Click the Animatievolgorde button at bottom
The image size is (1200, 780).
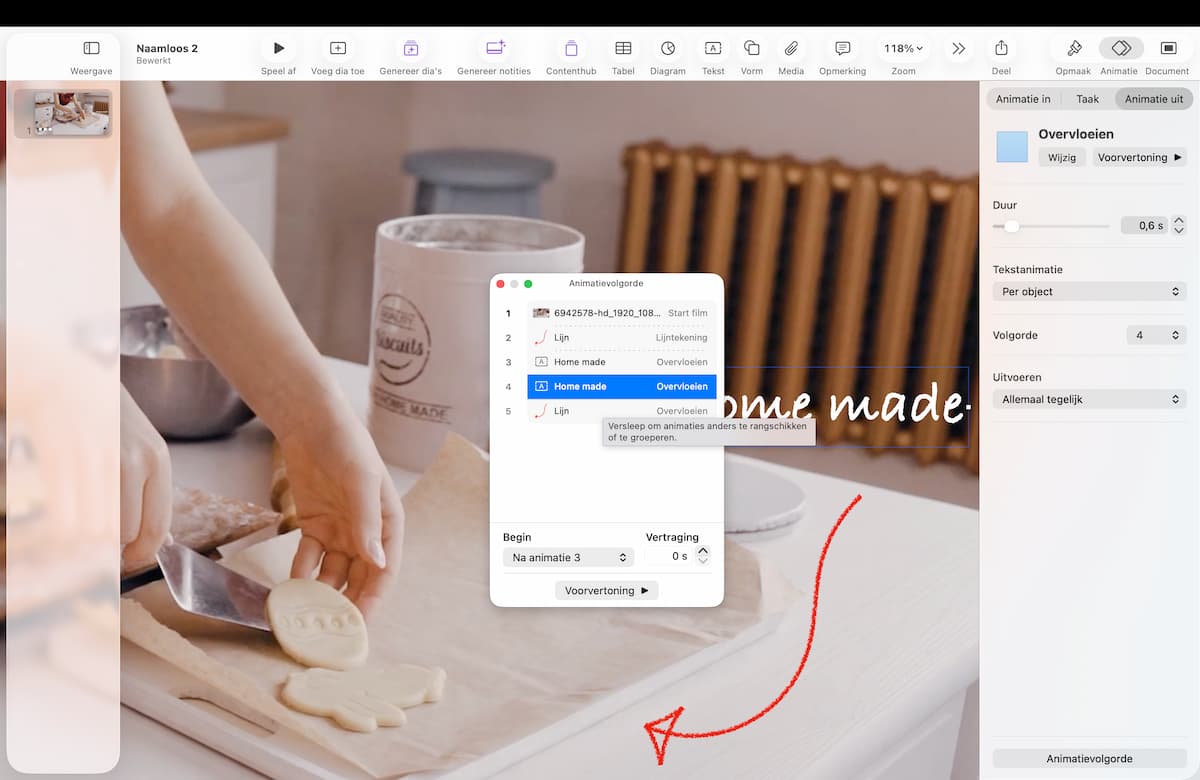(x=1089, y=758)
